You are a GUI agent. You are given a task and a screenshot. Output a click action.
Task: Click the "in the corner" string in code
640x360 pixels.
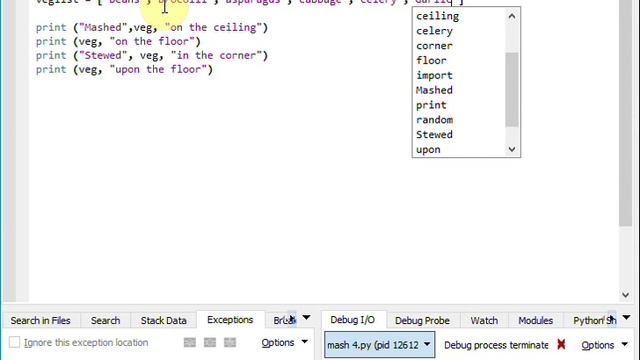pyautogui.click(x=216, y=56)
